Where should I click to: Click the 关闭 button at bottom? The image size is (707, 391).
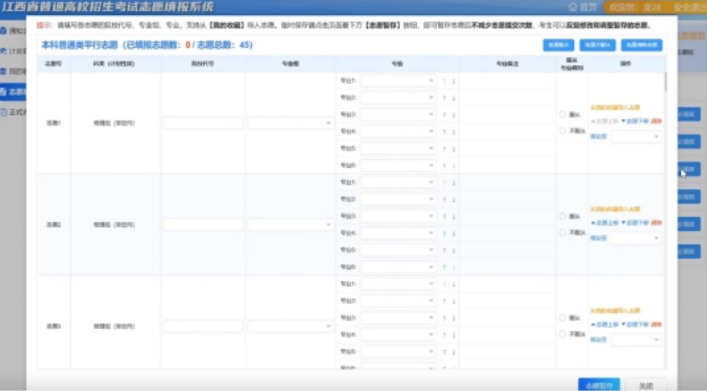tap(646, 385)
